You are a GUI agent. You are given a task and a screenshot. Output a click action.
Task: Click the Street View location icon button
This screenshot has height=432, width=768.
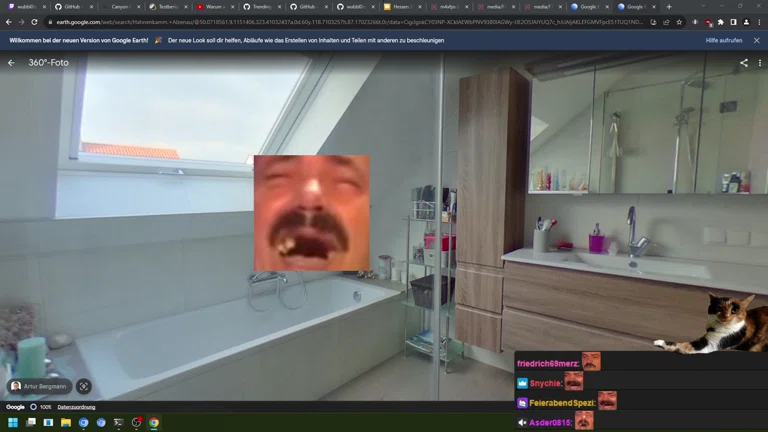tap(84, 386)
